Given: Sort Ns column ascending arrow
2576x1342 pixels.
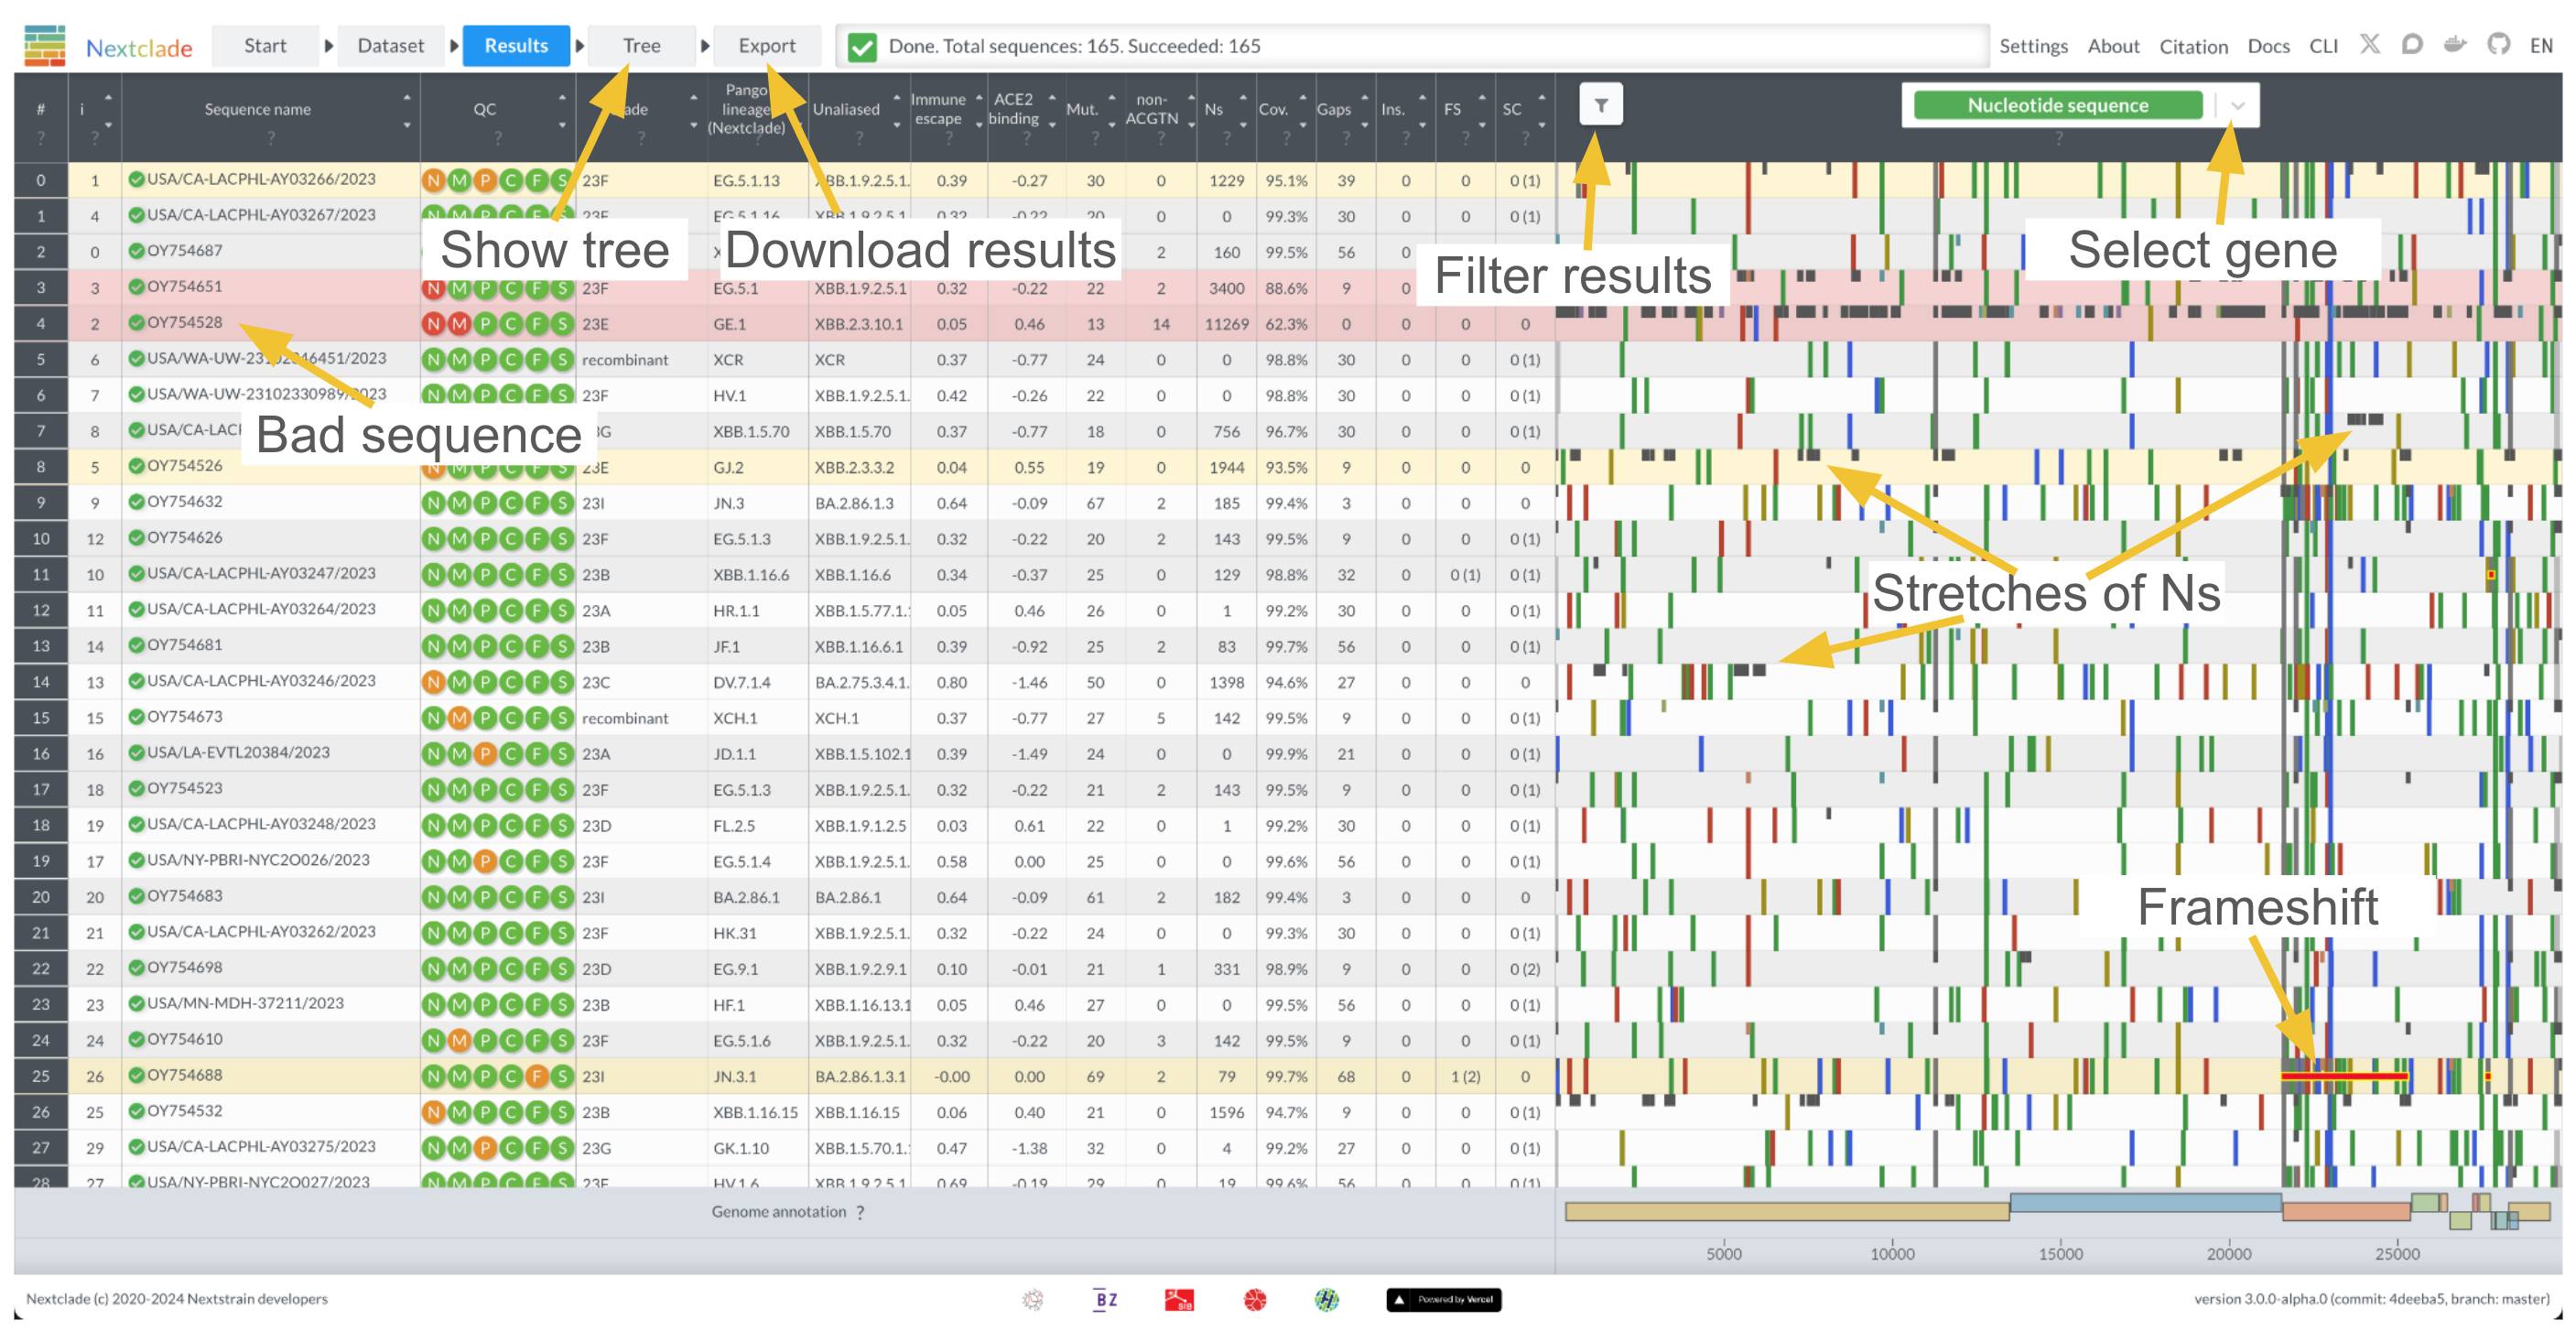Looking at the screenshot, I should pyautogui.click(x=1243, y=97).
